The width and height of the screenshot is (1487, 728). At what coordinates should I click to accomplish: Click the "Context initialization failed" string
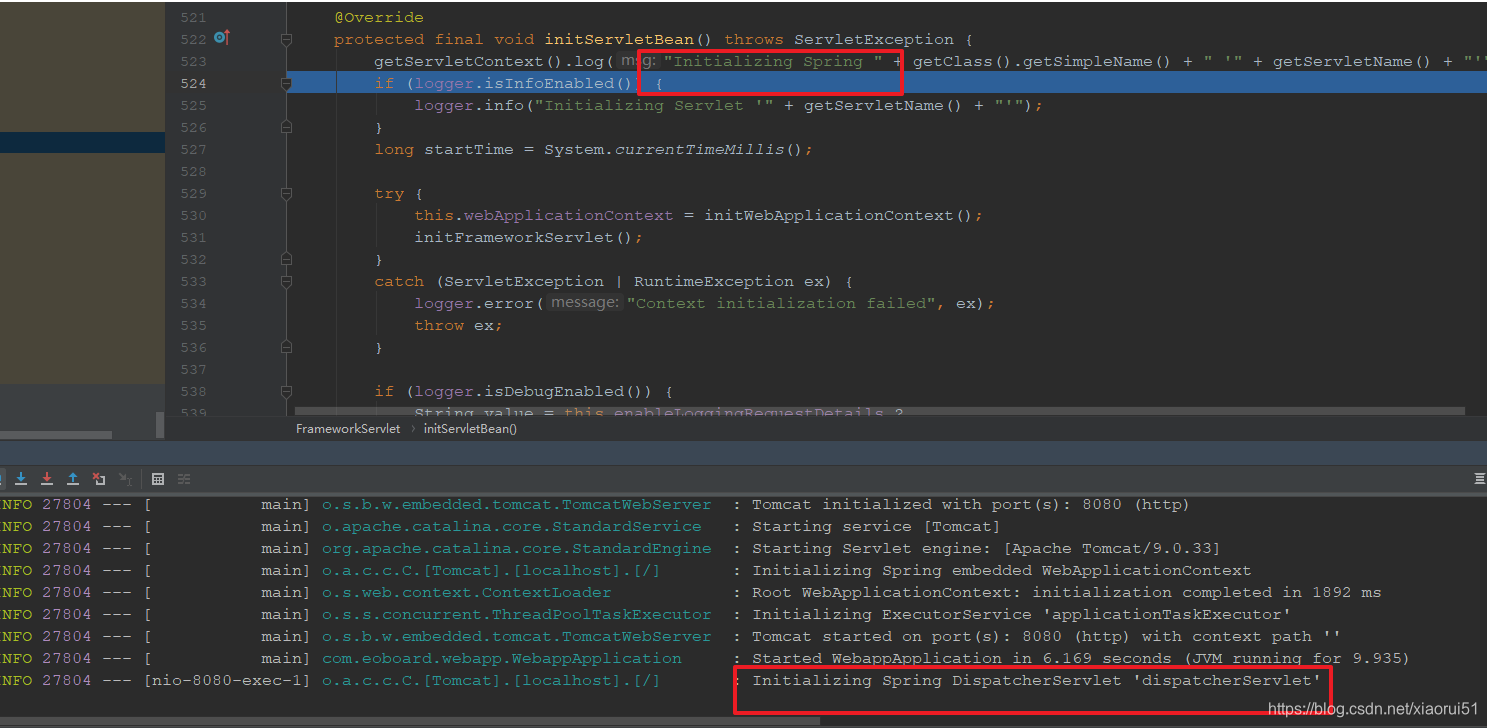782,303
